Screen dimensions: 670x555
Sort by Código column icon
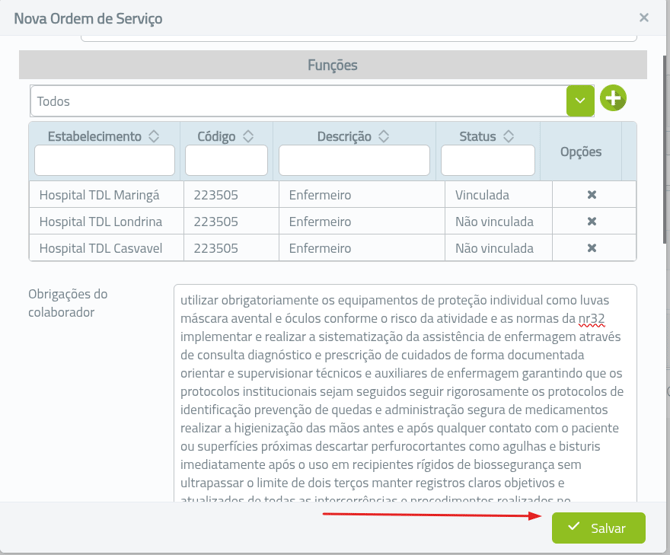click(x=248, y=136)
